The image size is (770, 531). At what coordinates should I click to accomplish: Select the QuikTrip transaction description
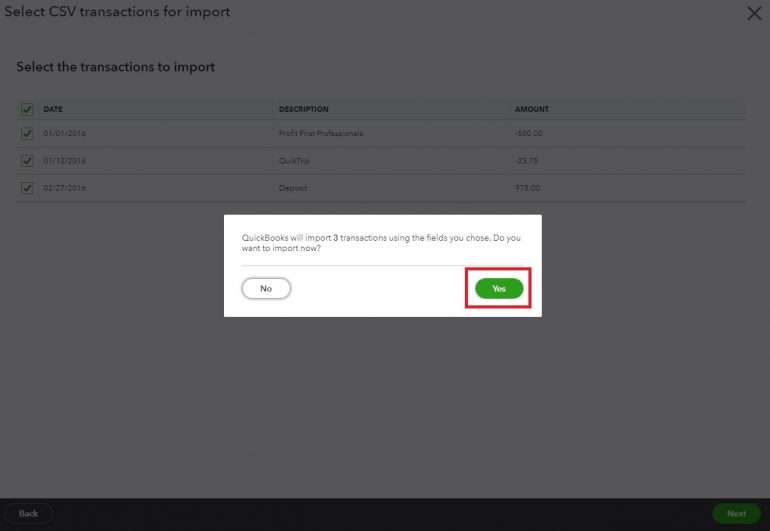pyautogui.click(x=295, y=160)
